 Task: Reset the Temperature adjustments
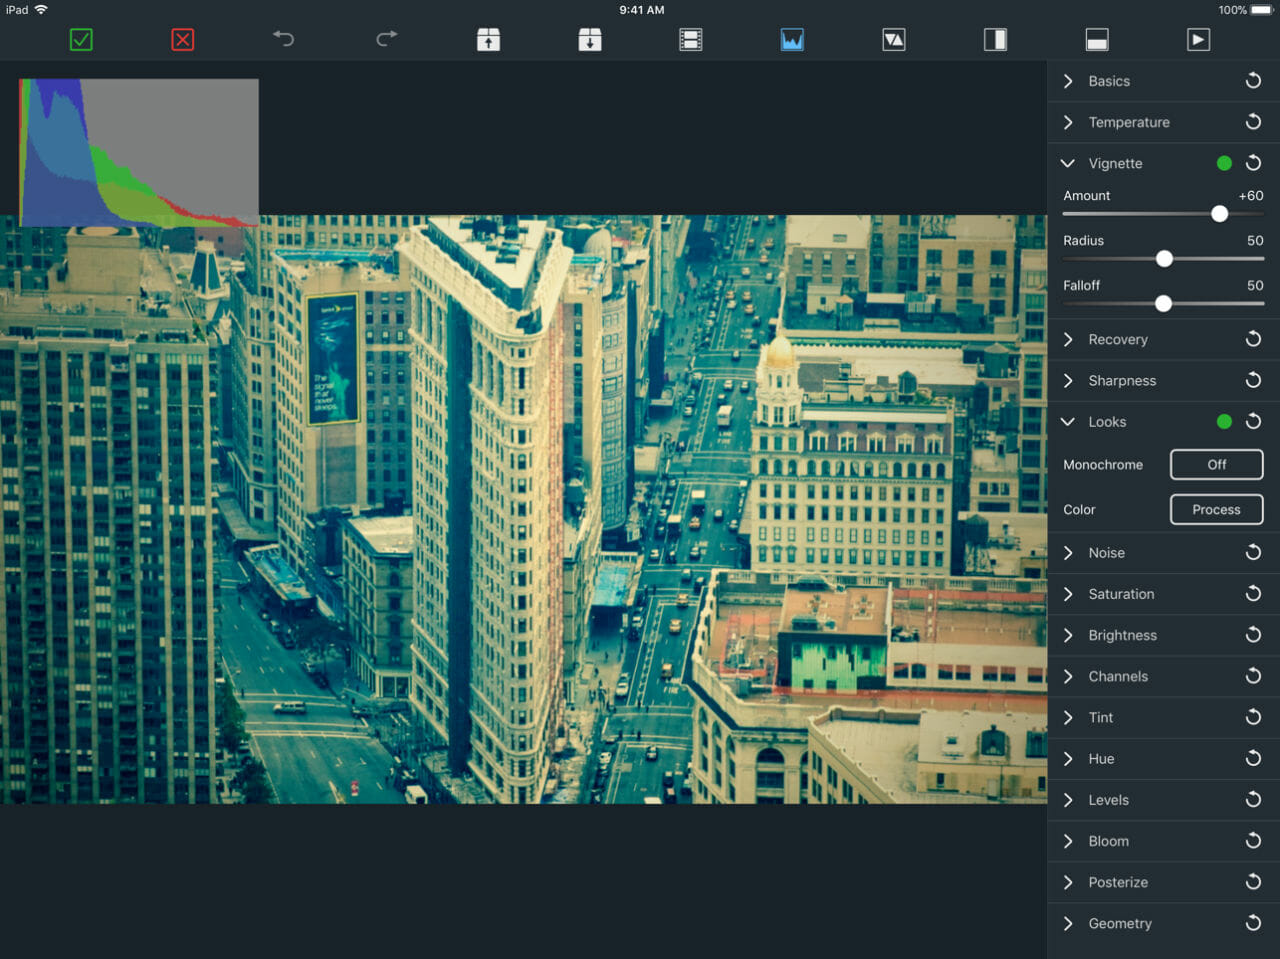tap(1253, 122)
